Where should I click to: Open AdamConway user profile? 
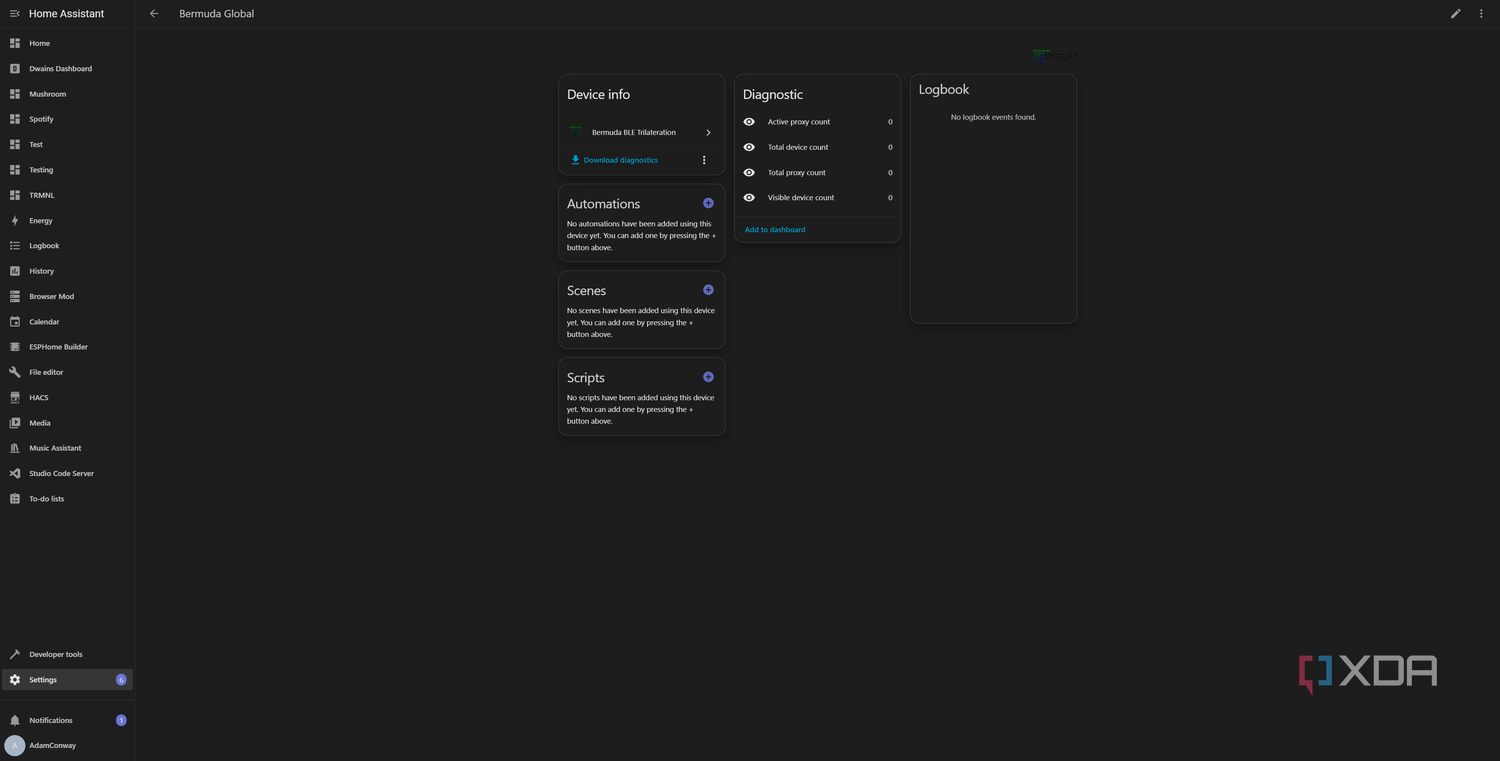67,745
